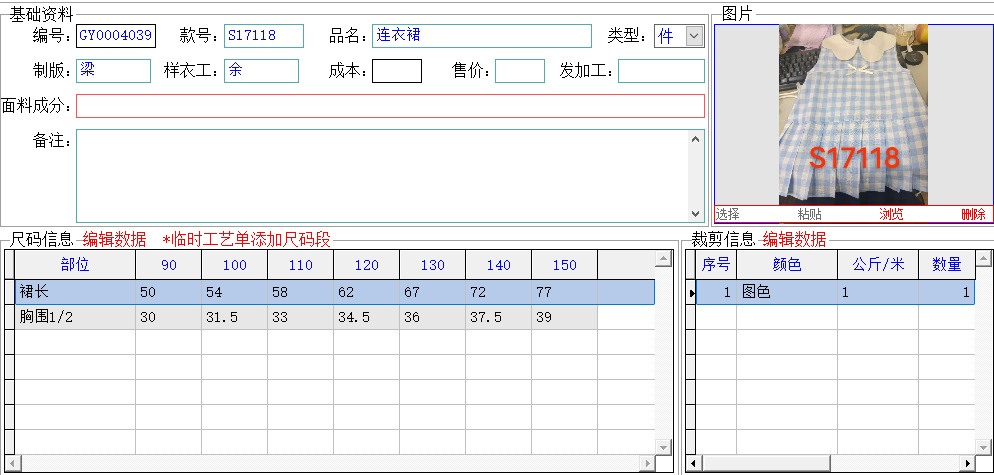Click size table vertical scrollbar up arrow

tap(663, 258)
